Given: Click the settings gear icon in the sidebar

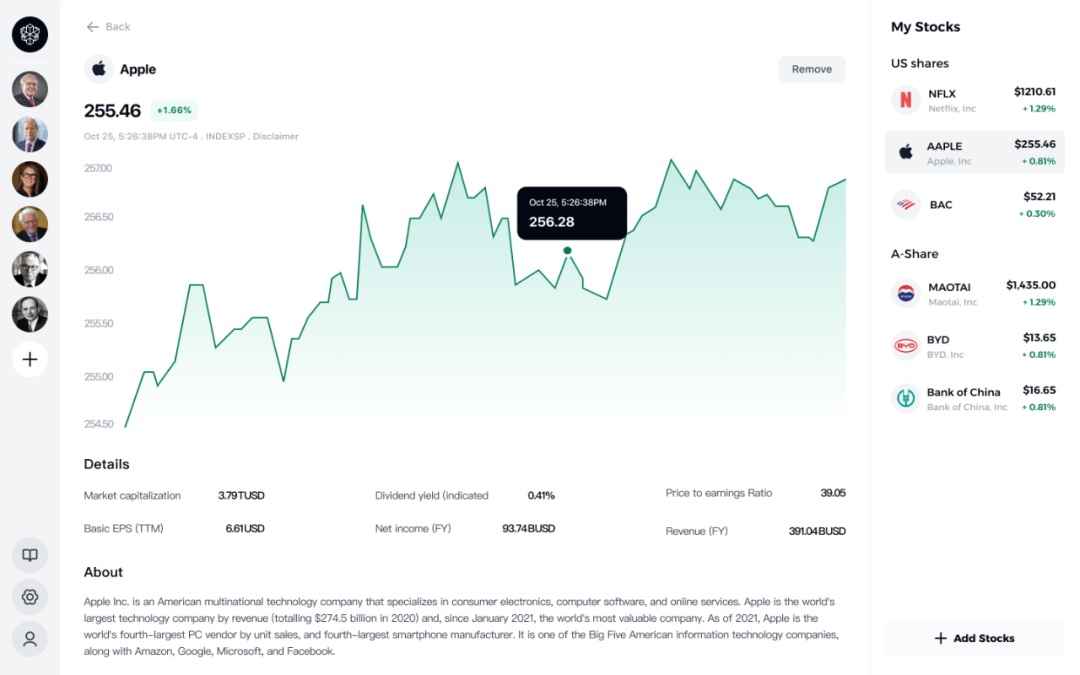Looking at the screenshot, I should (x=29, y=597).
